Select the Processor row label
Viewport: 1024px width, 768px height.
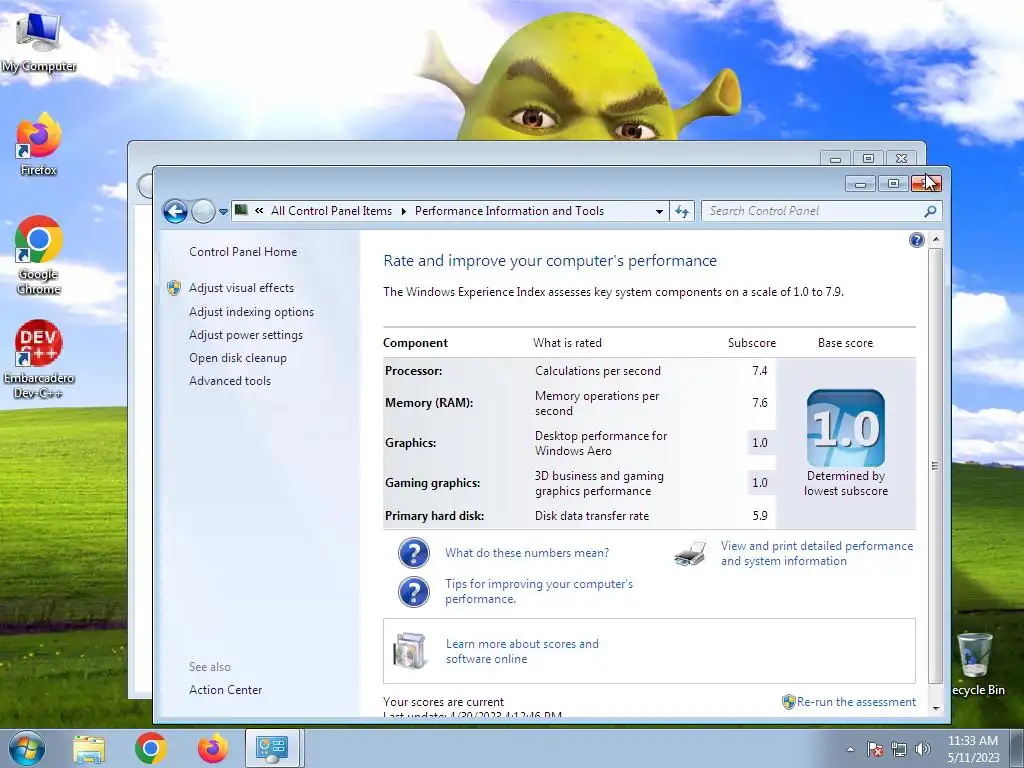(413, 371)
